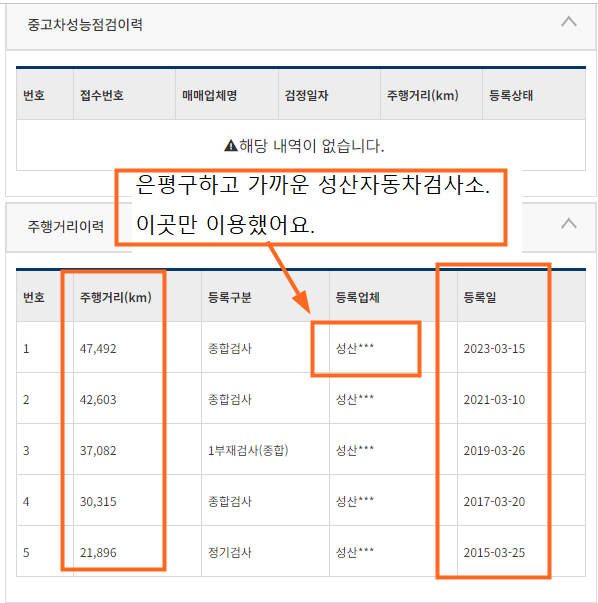Click the 등록일 column header
Image resolution: width=598 pixels, height=603 pixels.
click(x=480, y=297)
